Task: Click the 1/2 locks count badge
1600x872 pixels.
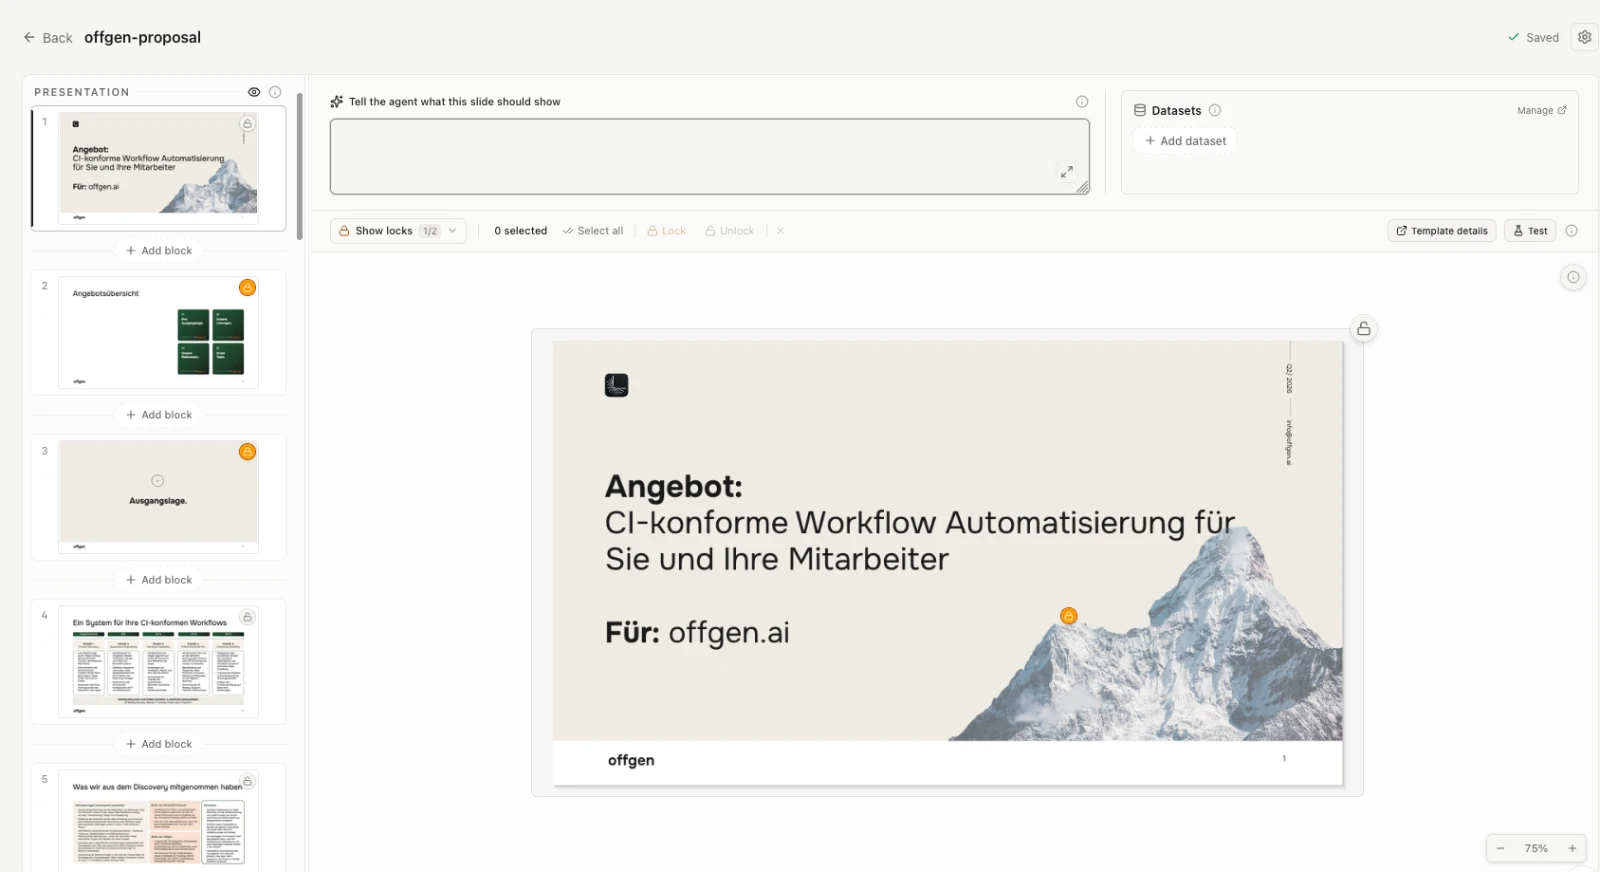Action: tap(430, 231)
